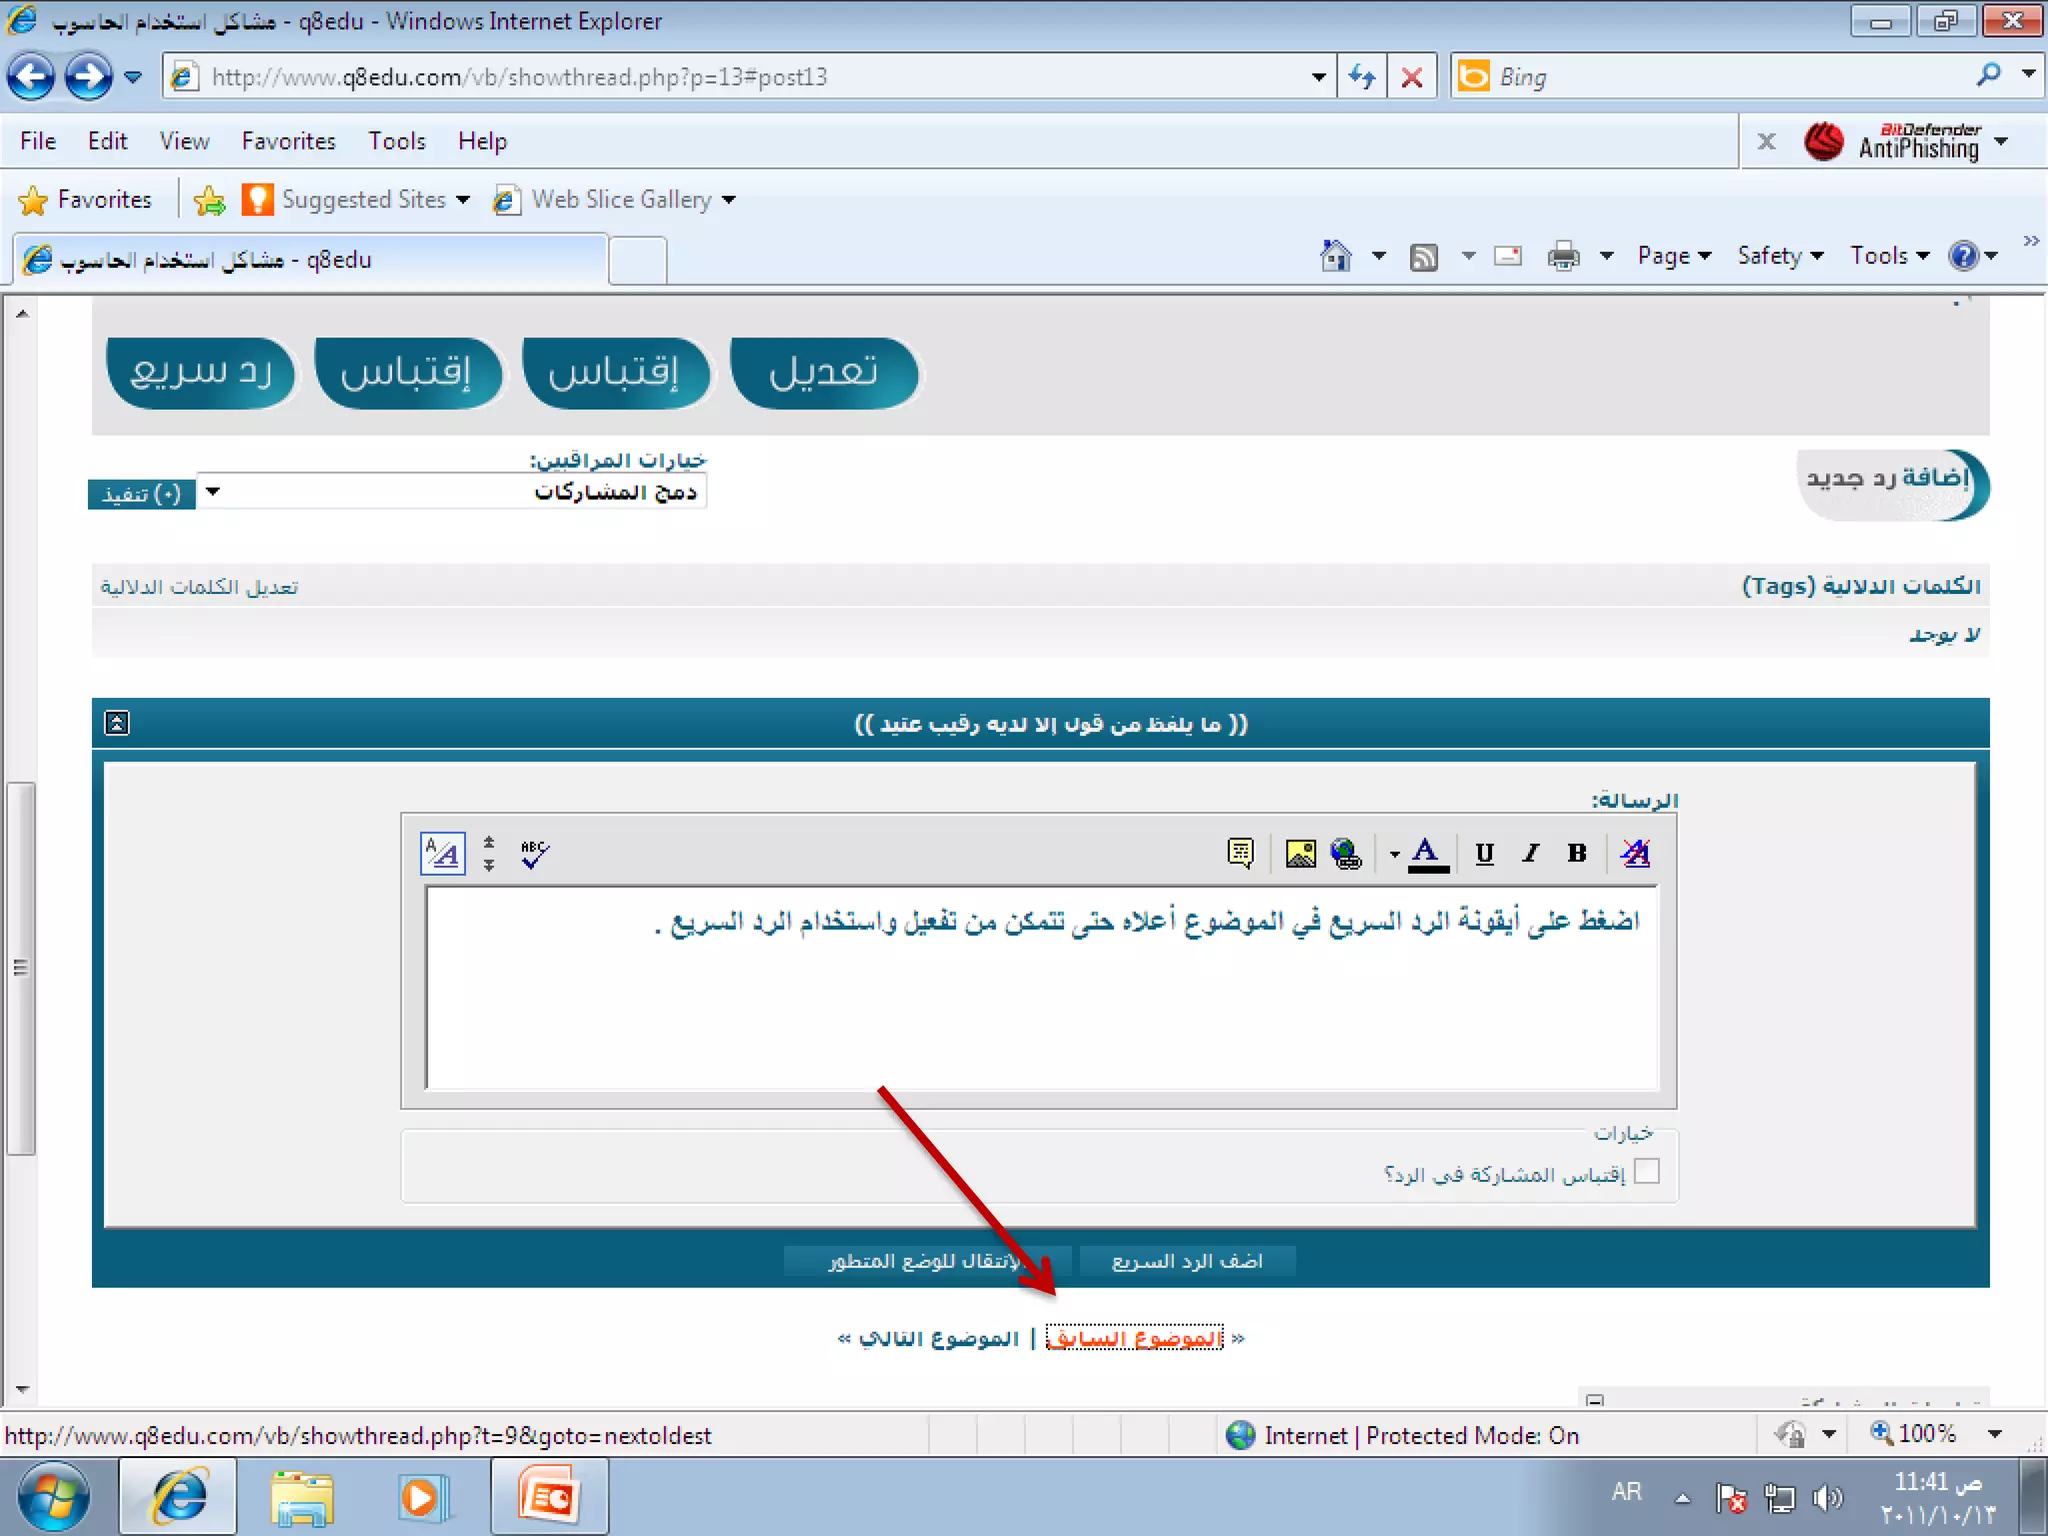Click the blue Quick Reply رد سريع button
This screenshot has width=2048, height=1536.
point(201,372)
